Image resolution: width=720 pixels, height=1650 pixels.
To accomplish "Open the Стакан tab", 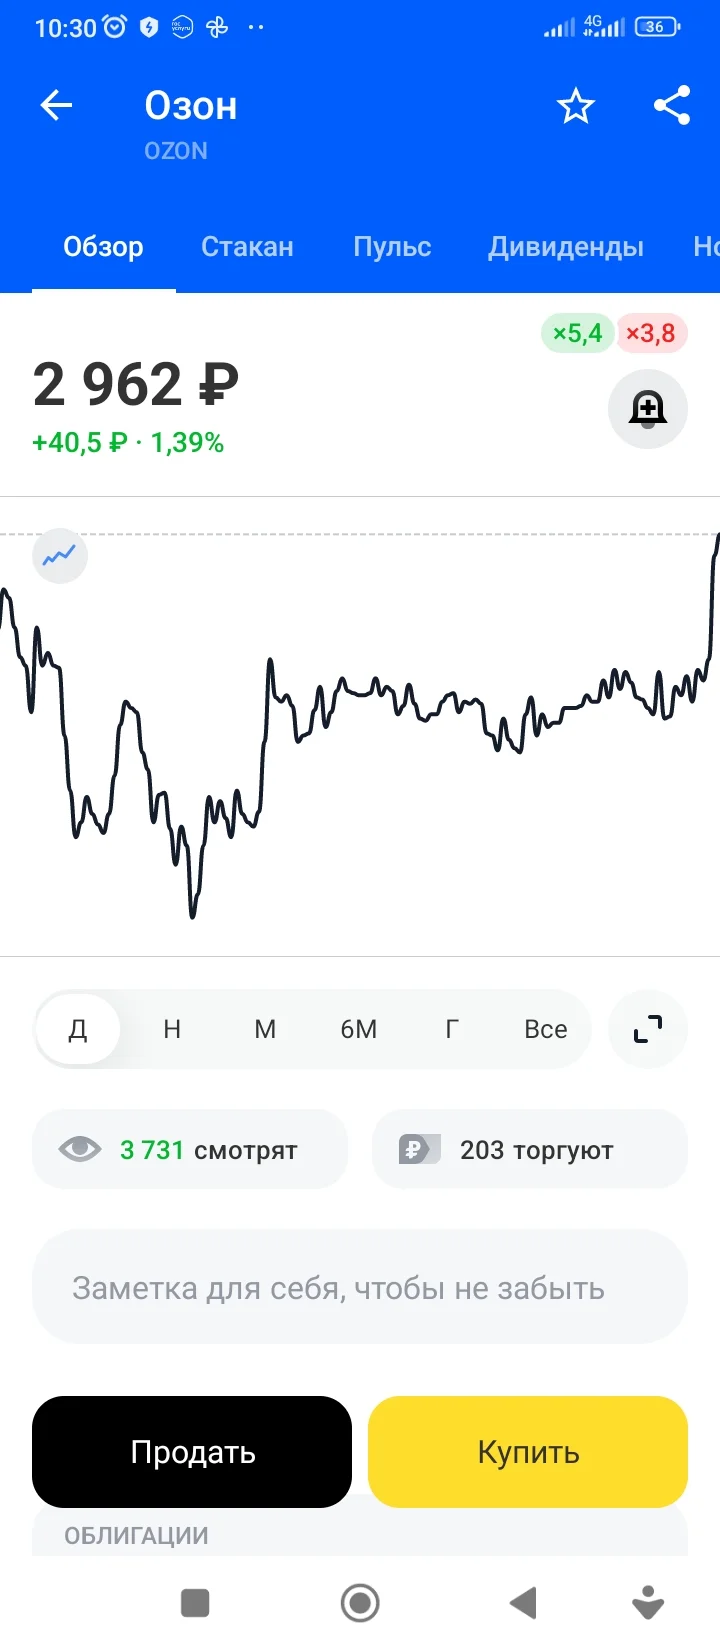I will click(247, 247).
